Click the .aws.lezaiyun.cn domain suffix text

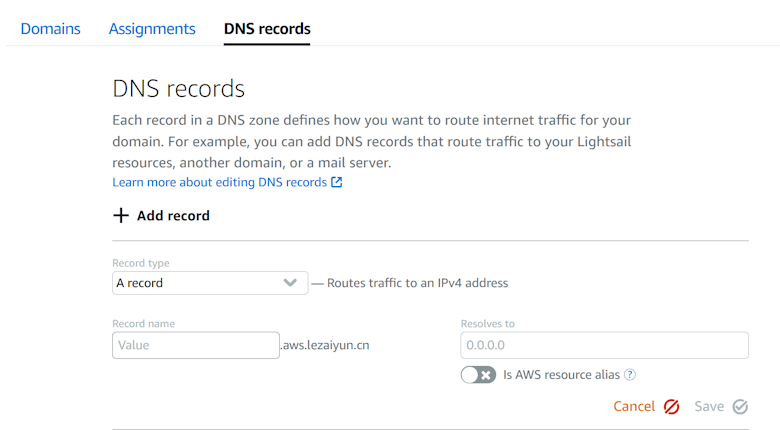(326, 345)
